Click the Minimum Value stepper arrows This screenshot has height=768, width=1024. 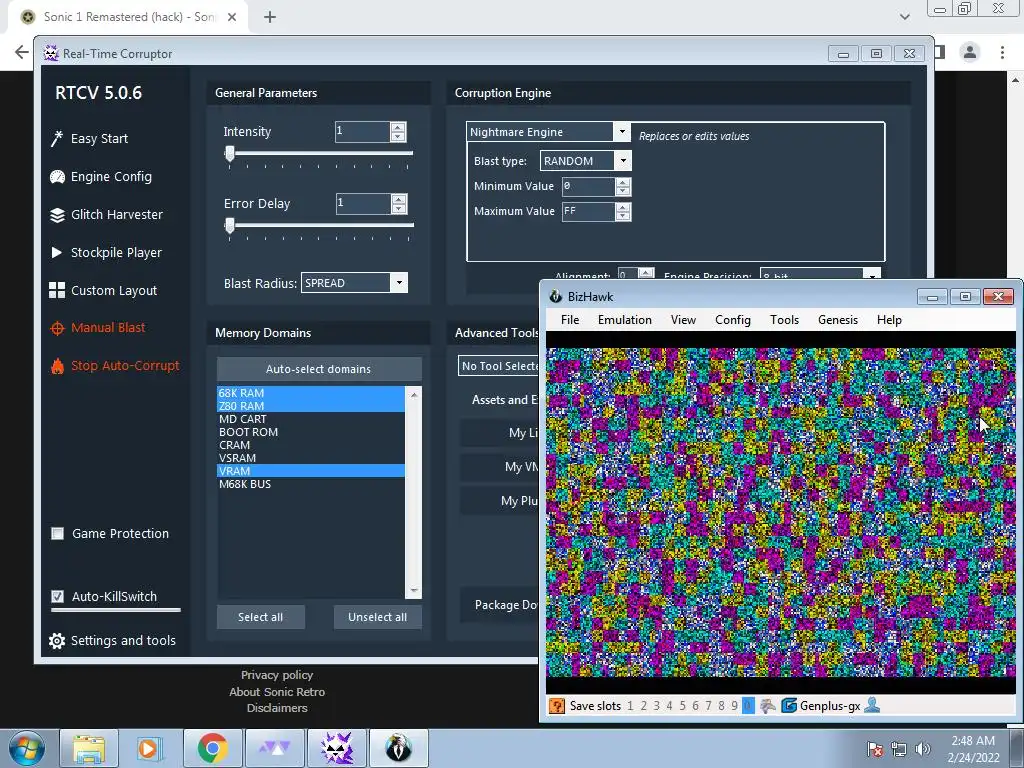[623, 187]
